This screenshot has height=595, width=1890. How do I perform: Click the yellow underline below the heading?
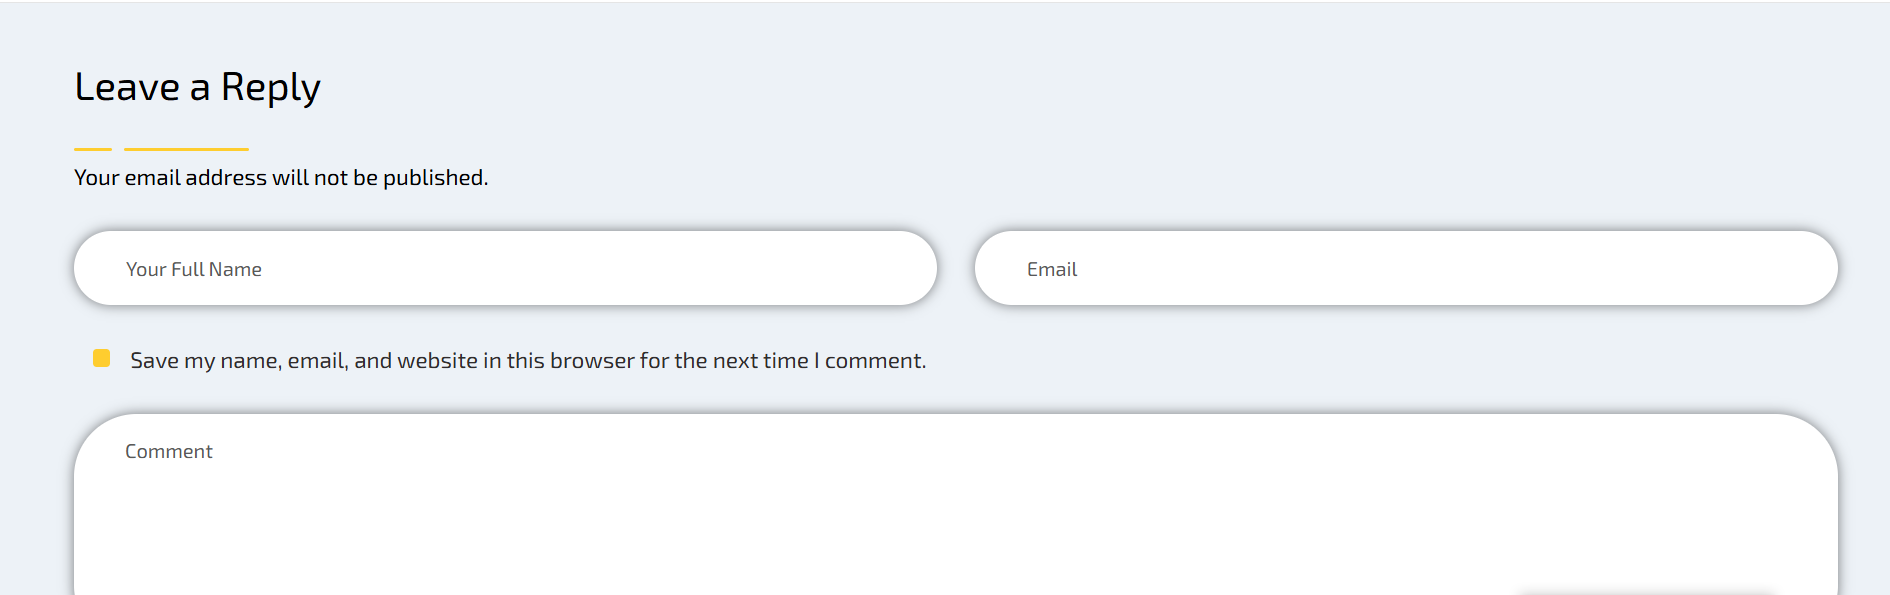pos(186,149)
